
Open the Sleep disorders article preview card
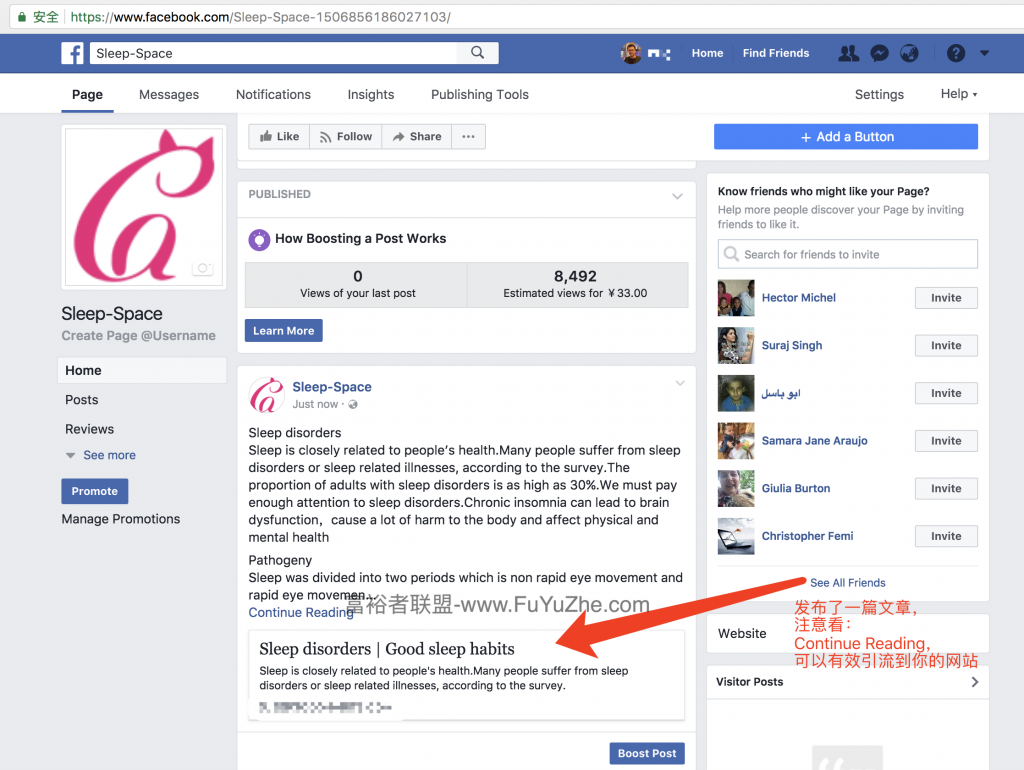tap(466, 675)
